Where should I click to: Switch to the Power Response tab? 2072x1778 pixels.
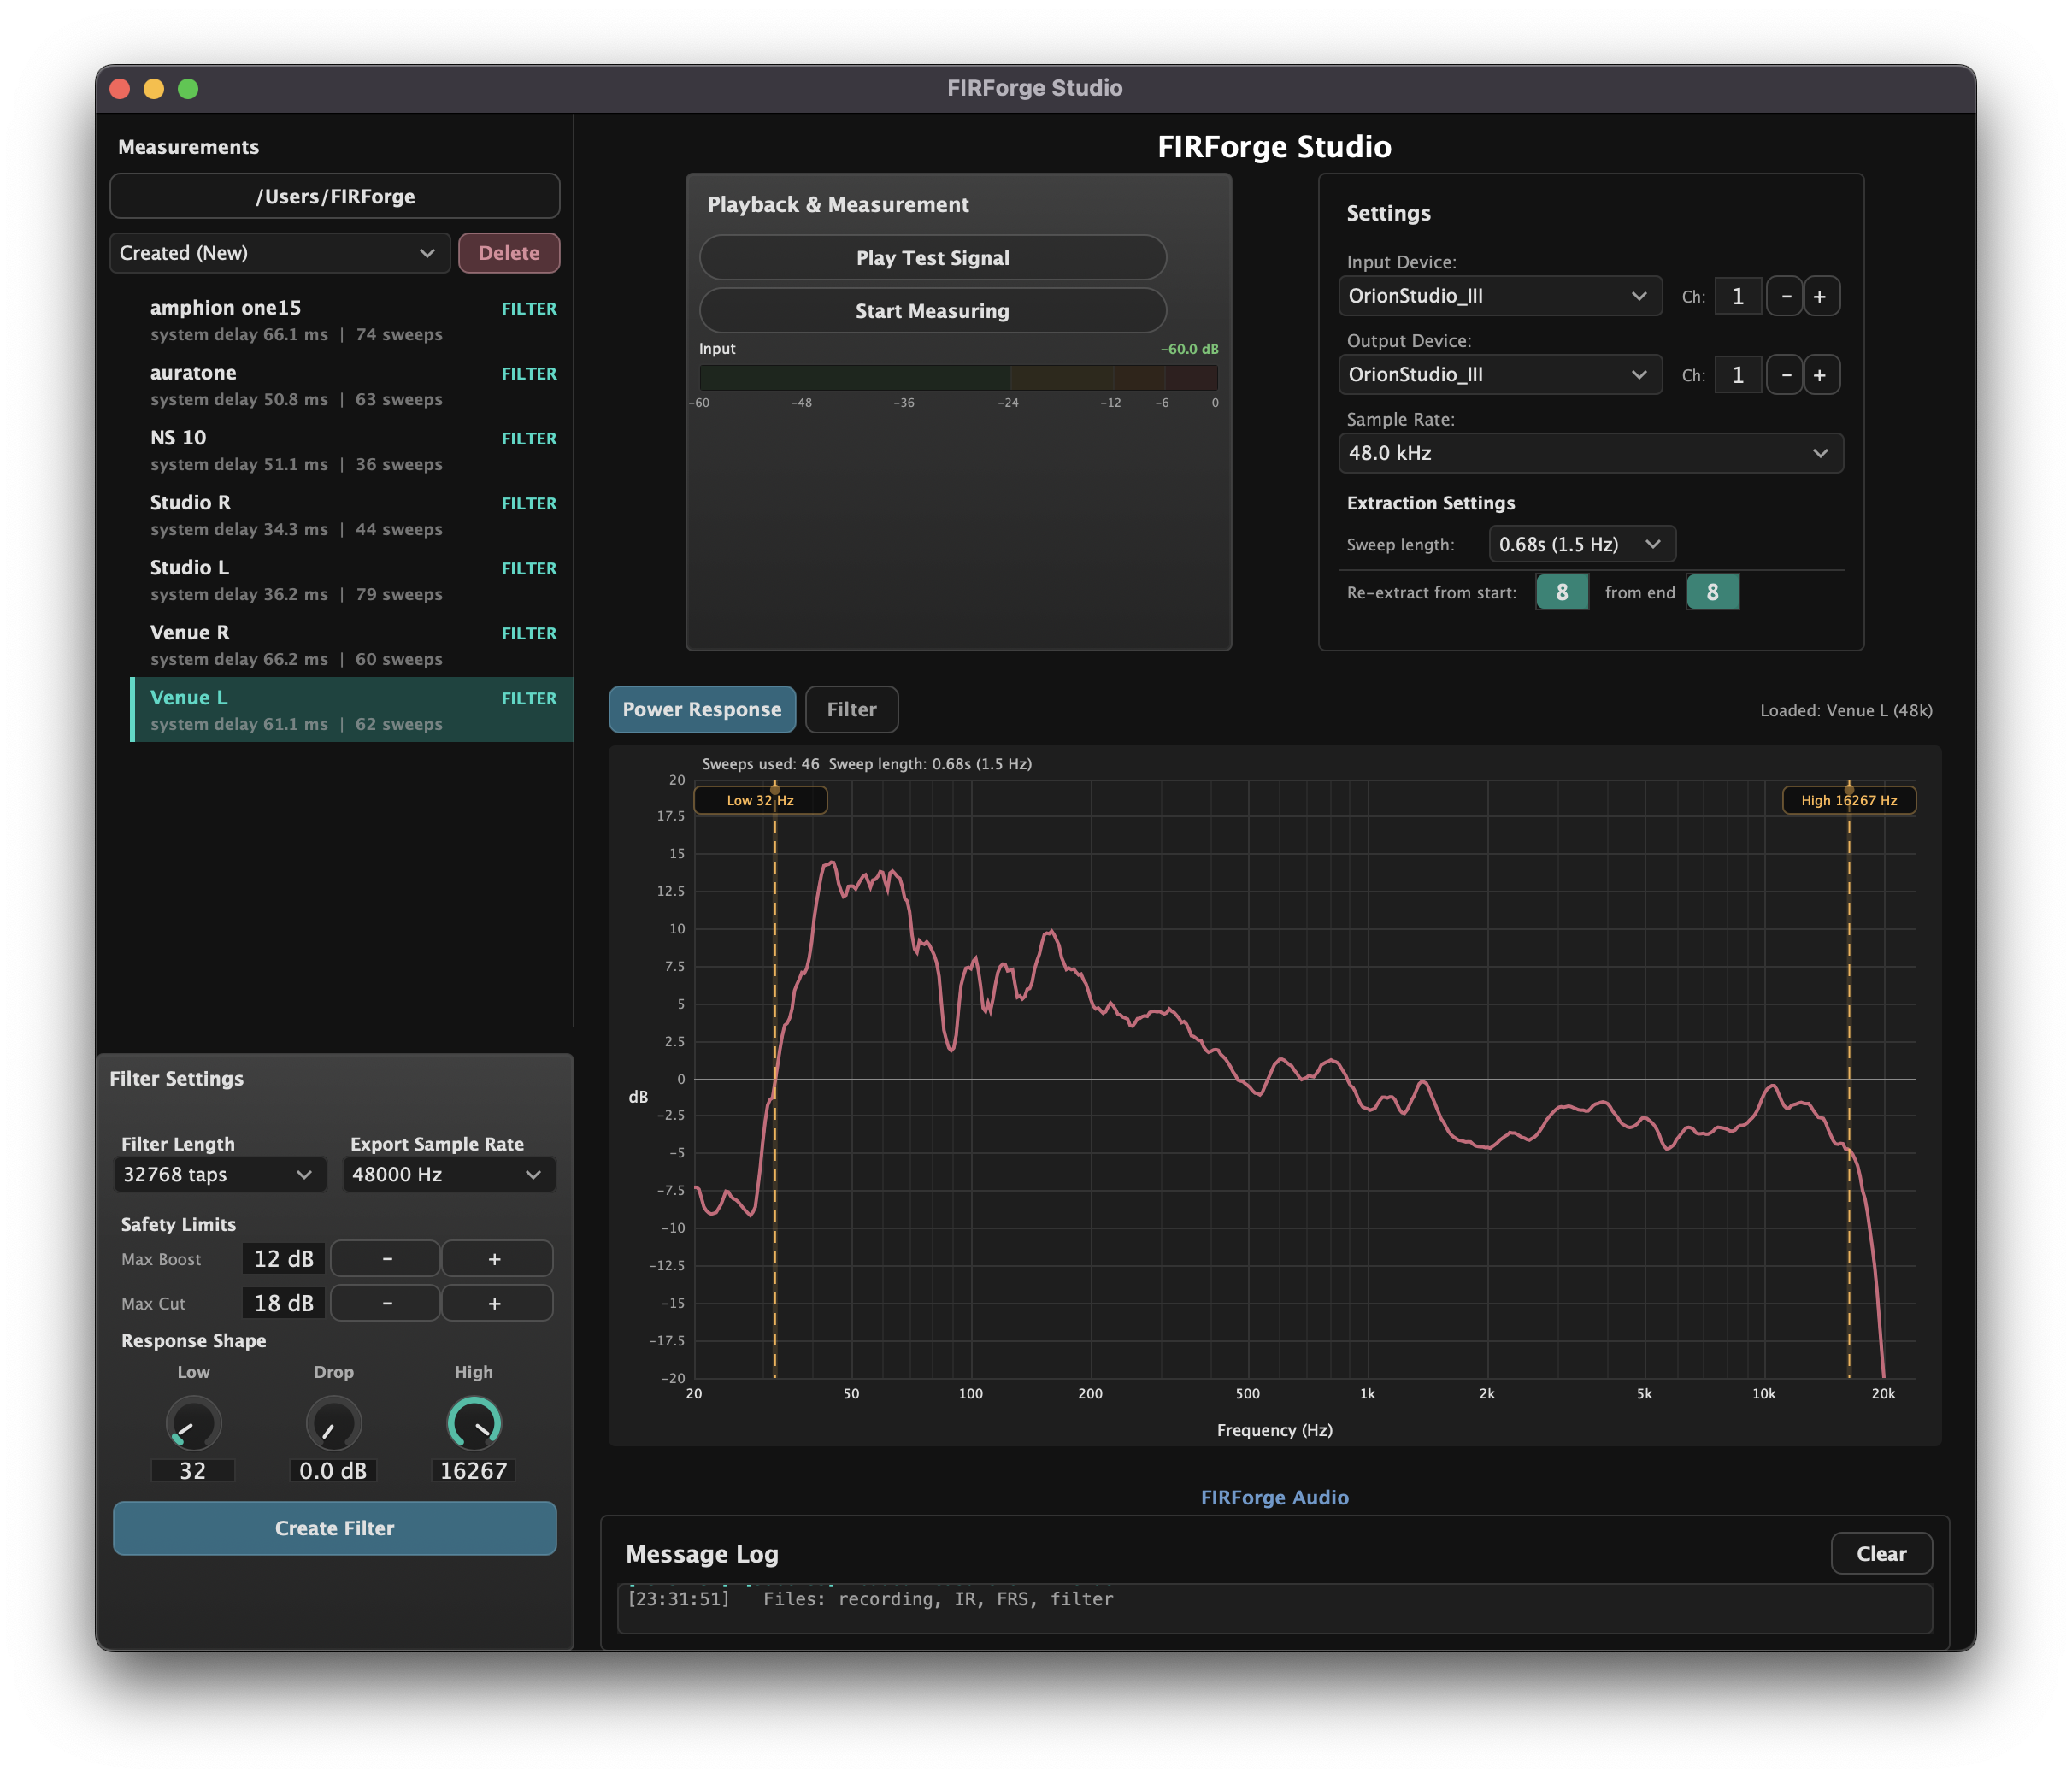(x=702, y=709)
